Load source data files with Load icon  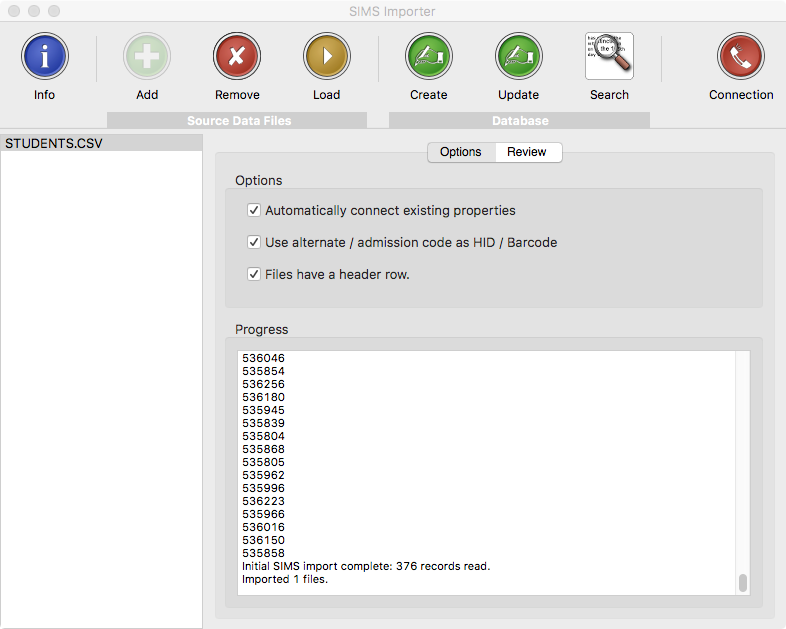[x=327, y=56]
